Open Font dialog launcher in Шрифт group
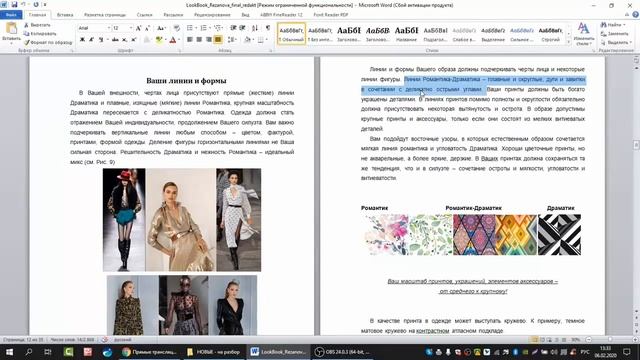Viewport: 640px width, 360px height. pyautogui.click(x=179, y=51)
